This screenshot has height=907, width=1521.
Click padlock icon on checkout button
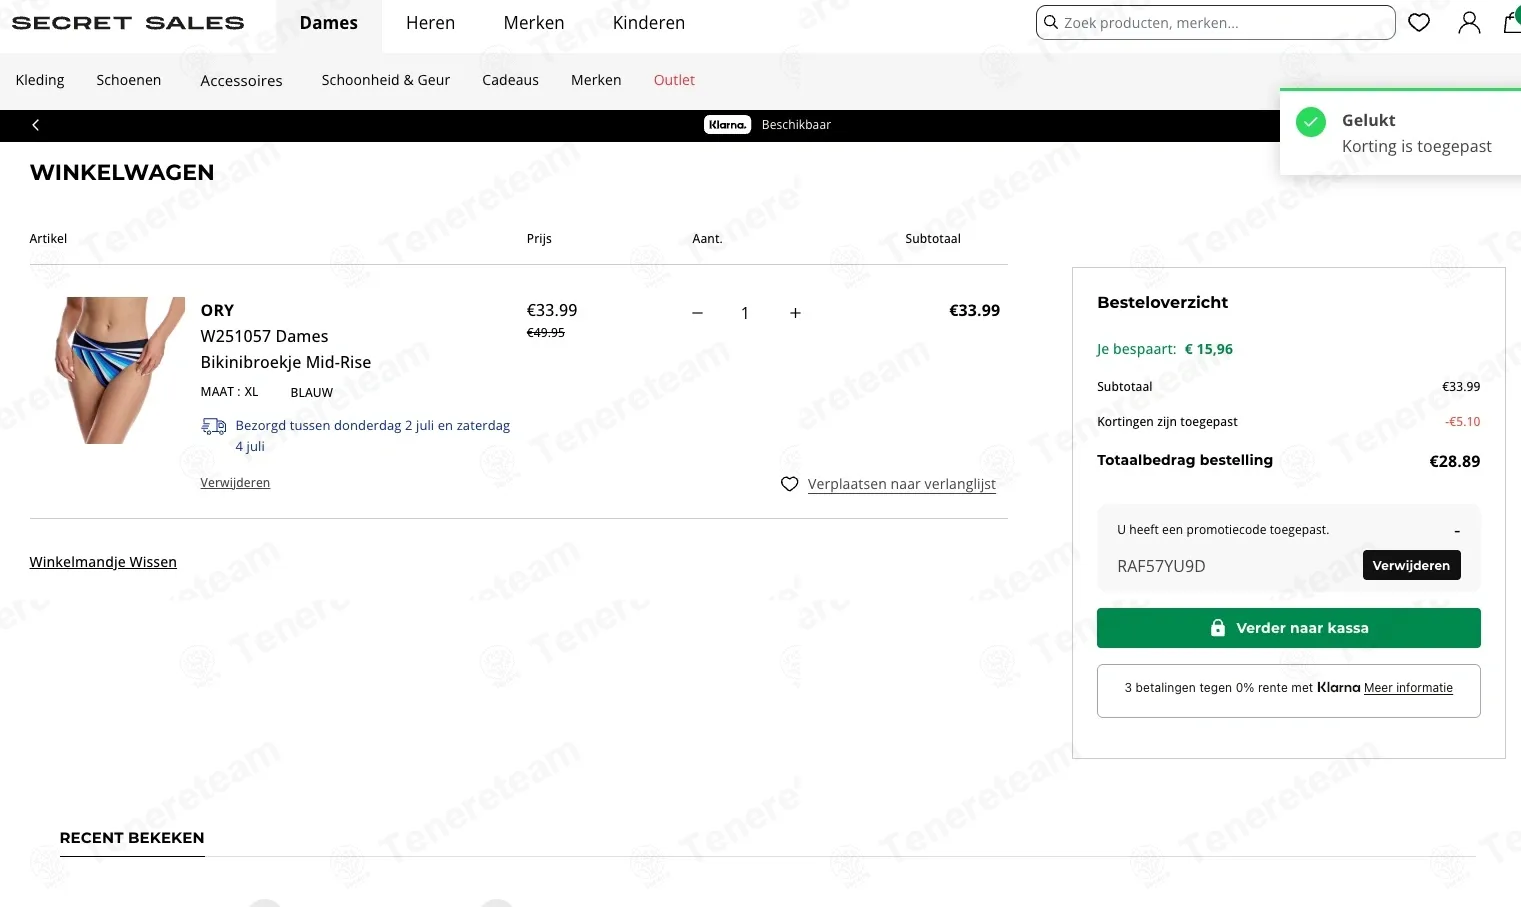coord(1217,628)
